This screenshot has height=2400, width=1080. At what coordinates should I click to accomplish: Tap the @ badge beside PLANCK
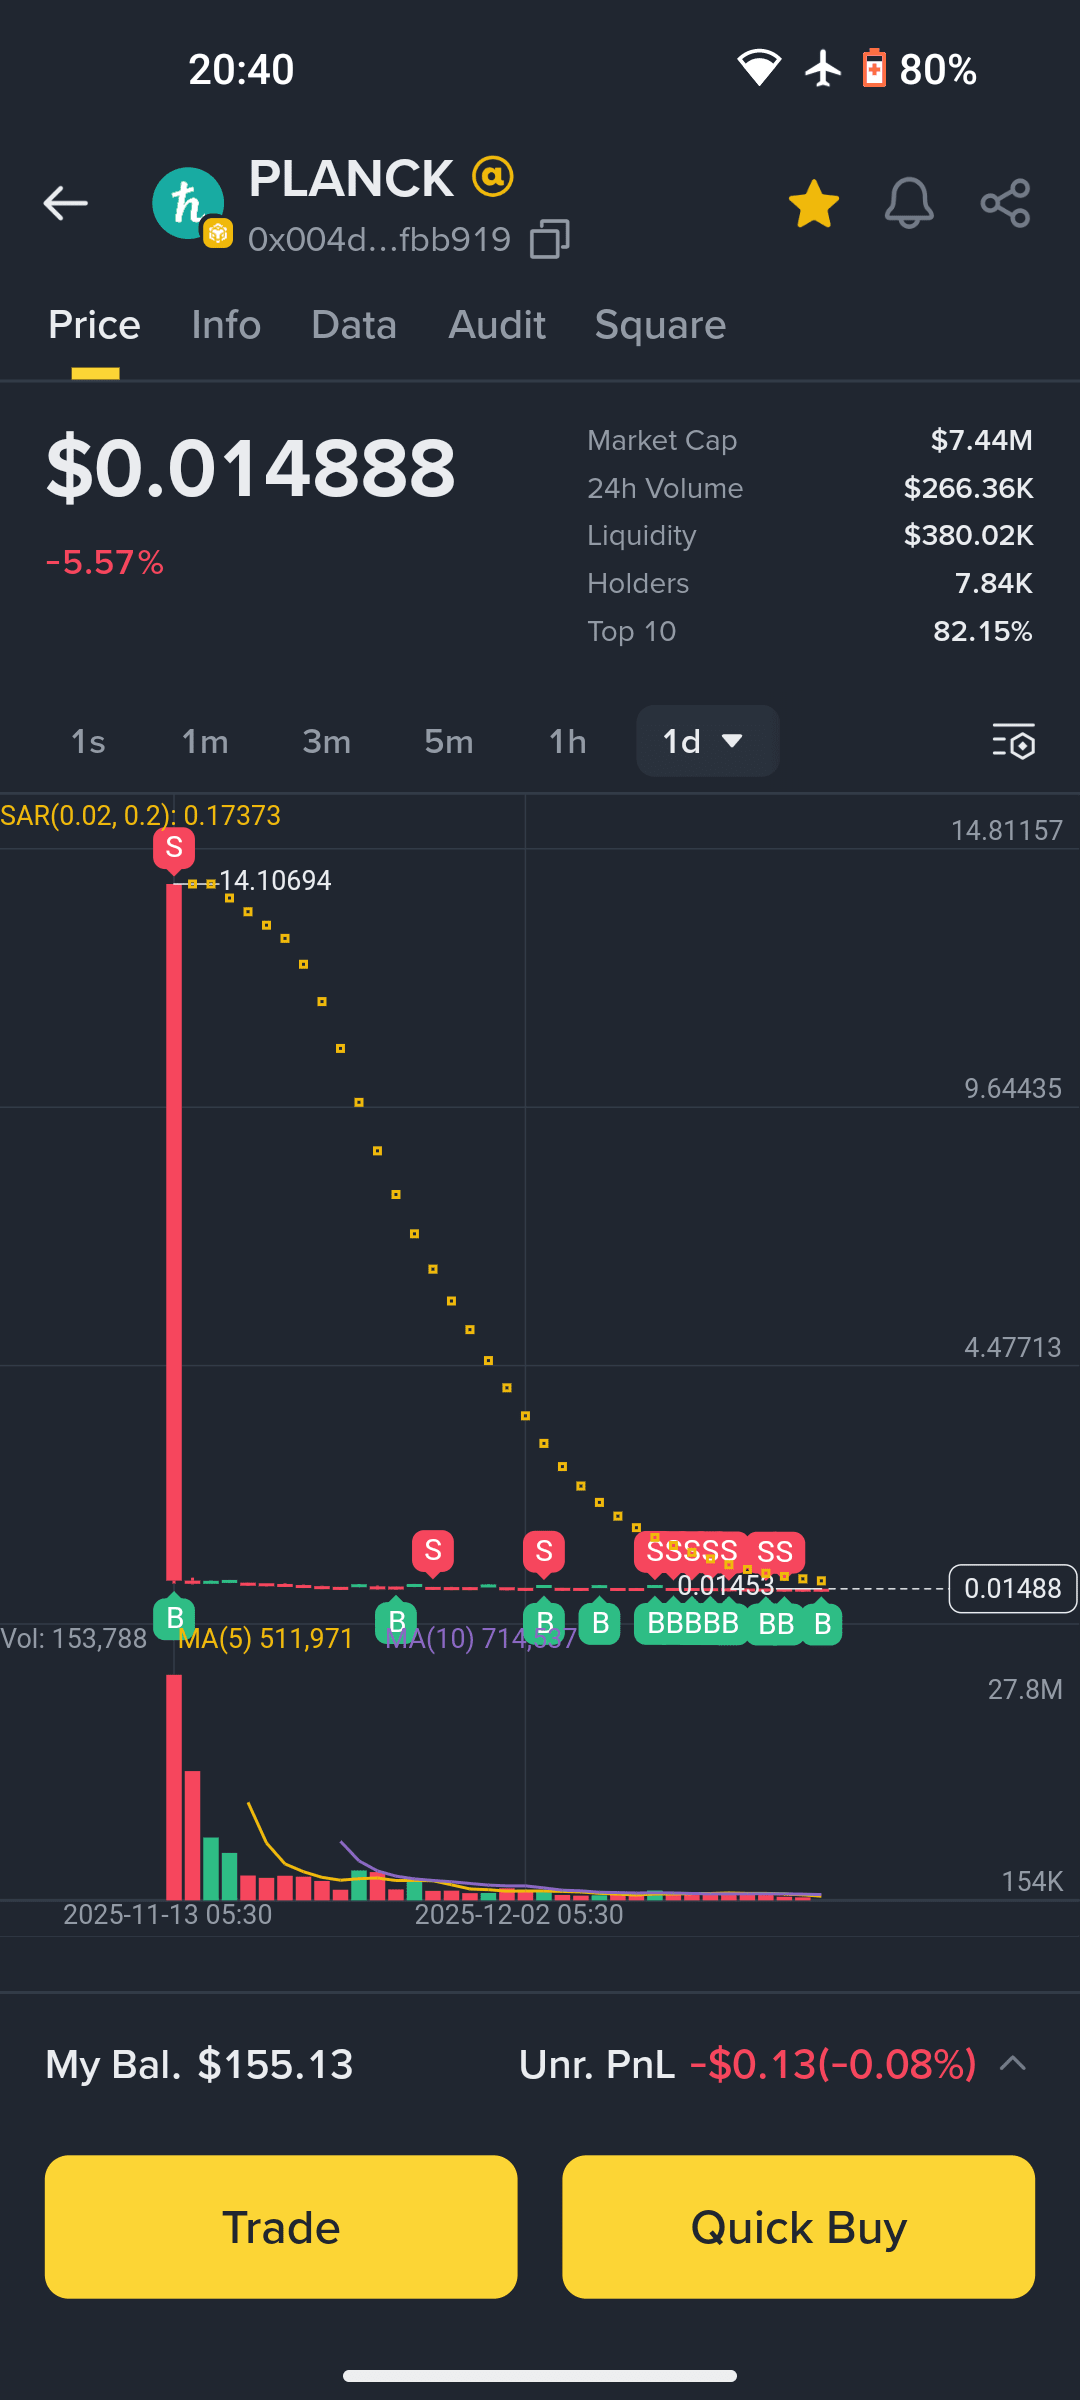coord(492,177)
